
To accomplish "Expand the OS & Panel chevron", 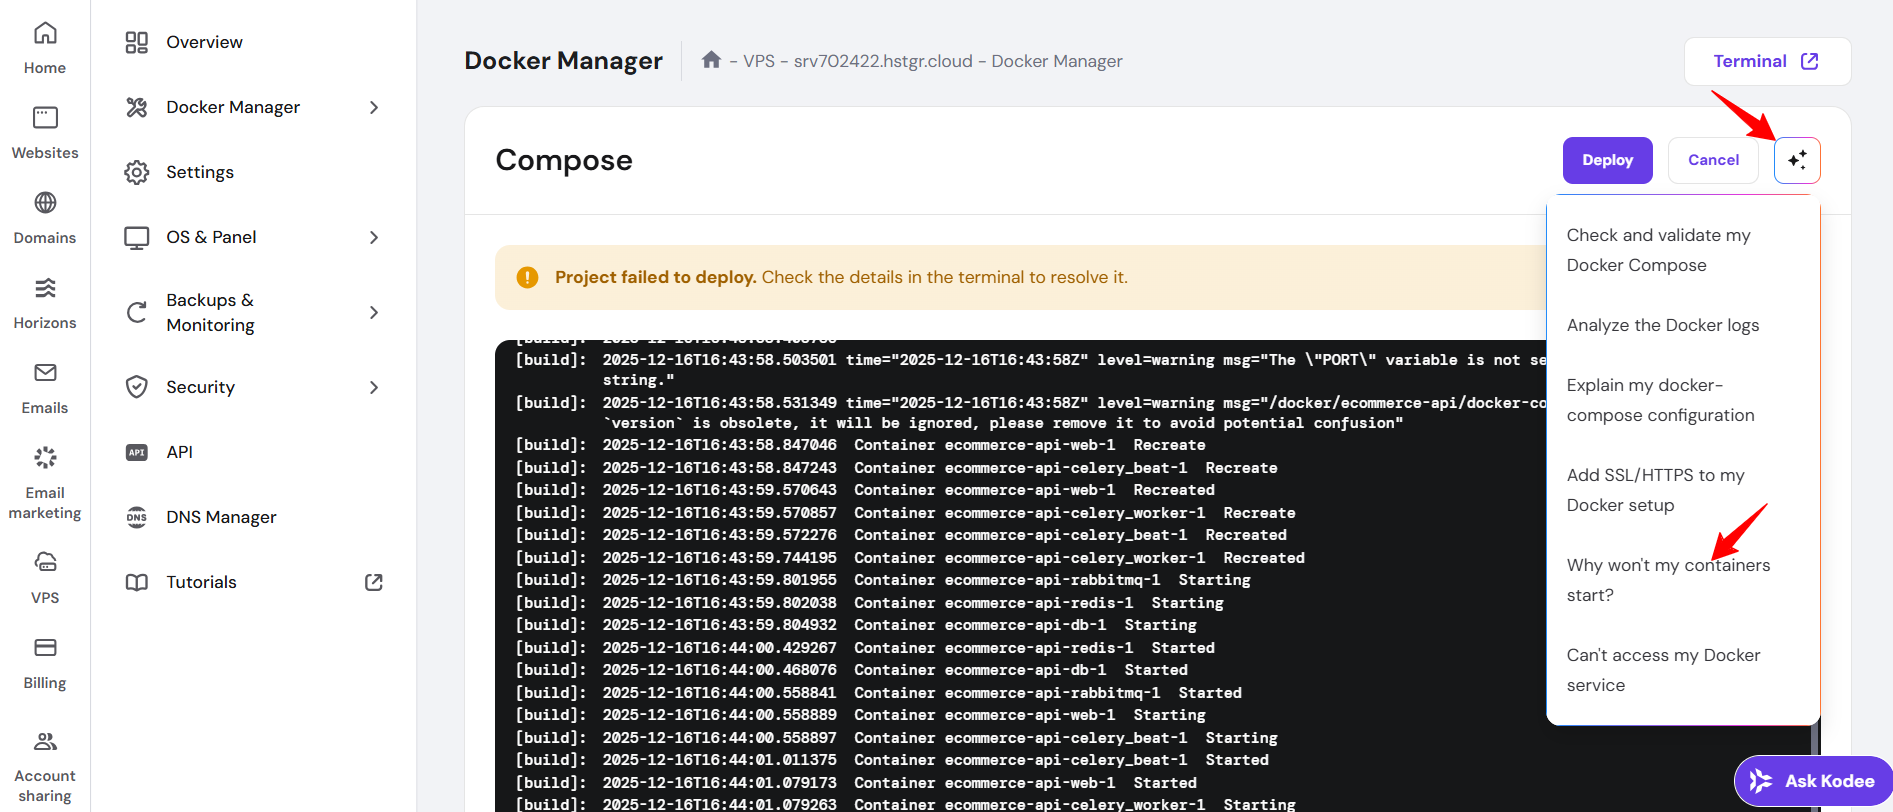I will pyautogui.click(x=374, y=237).
